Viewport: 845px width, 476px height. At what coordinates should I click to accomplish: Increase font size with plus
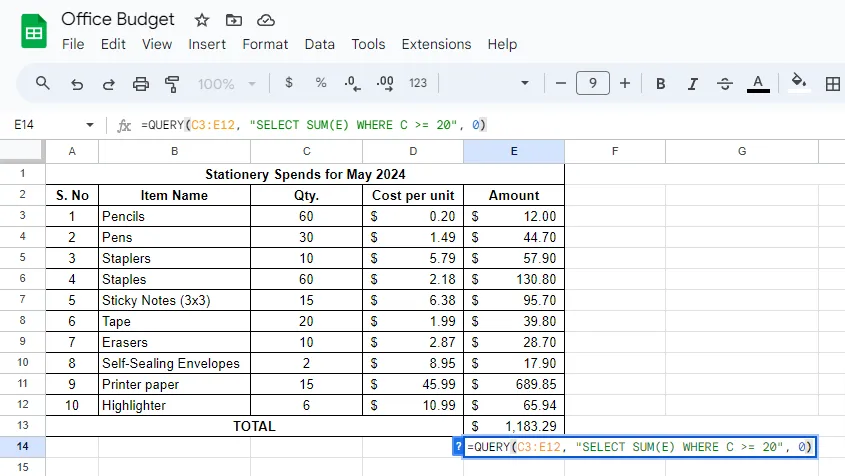pyautogui.click(x=625, y=84)
